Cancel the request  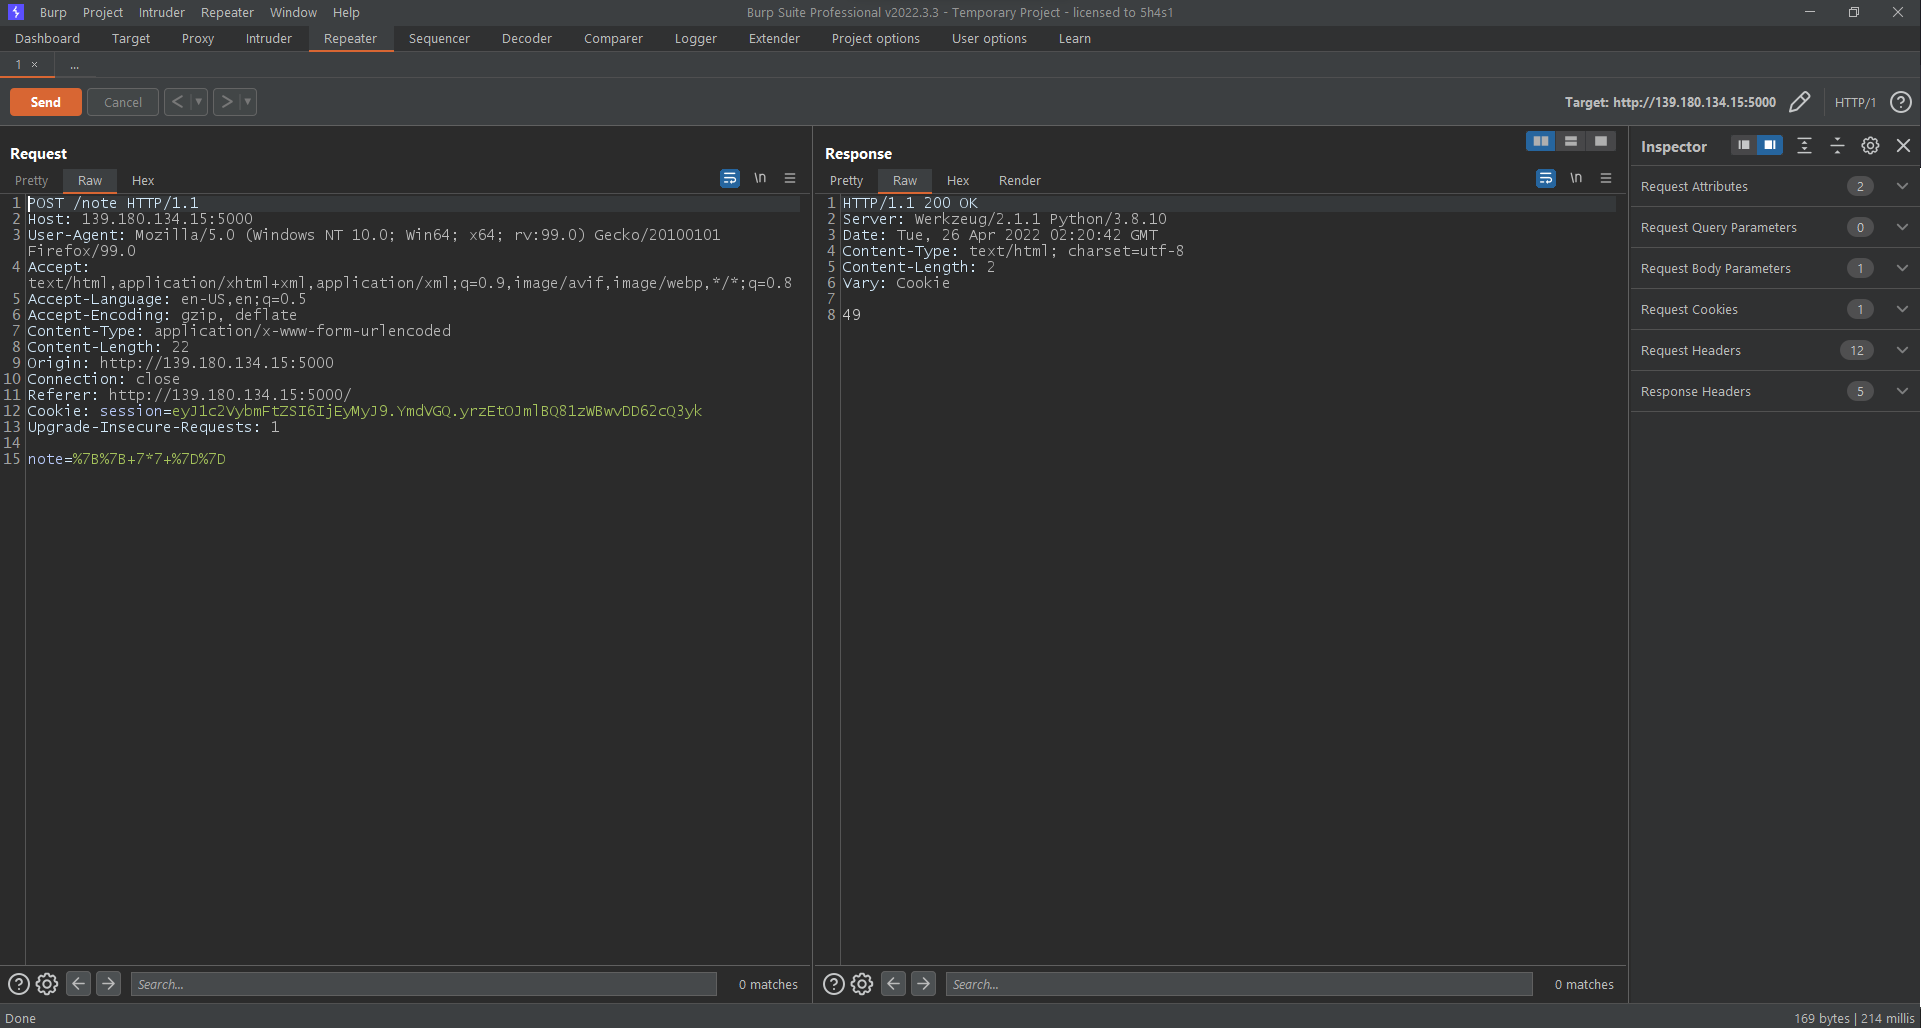123,102
